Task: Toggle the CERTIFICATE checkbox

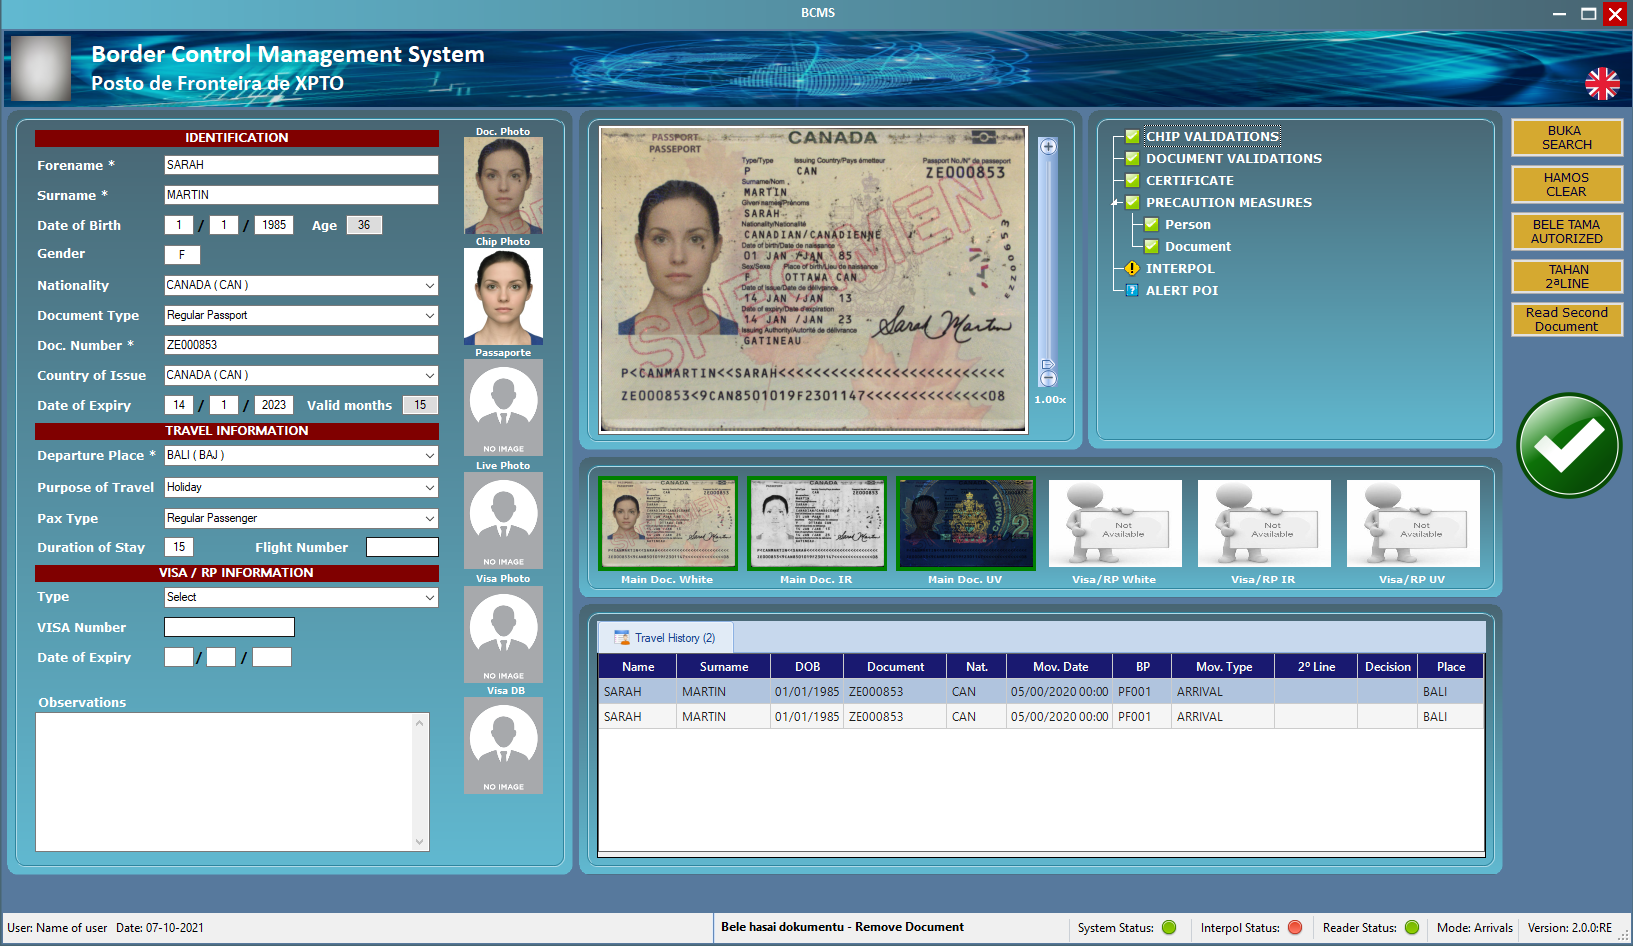Action: [x=1132, y=180]
